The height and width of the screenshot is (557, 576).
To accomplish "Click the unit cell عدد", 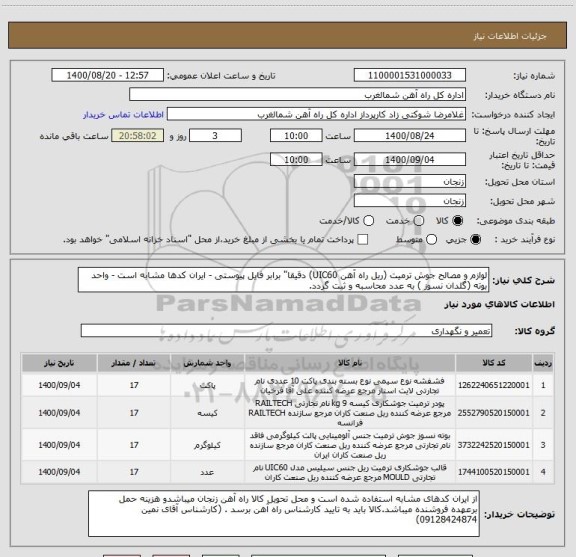I will [207, 472].
